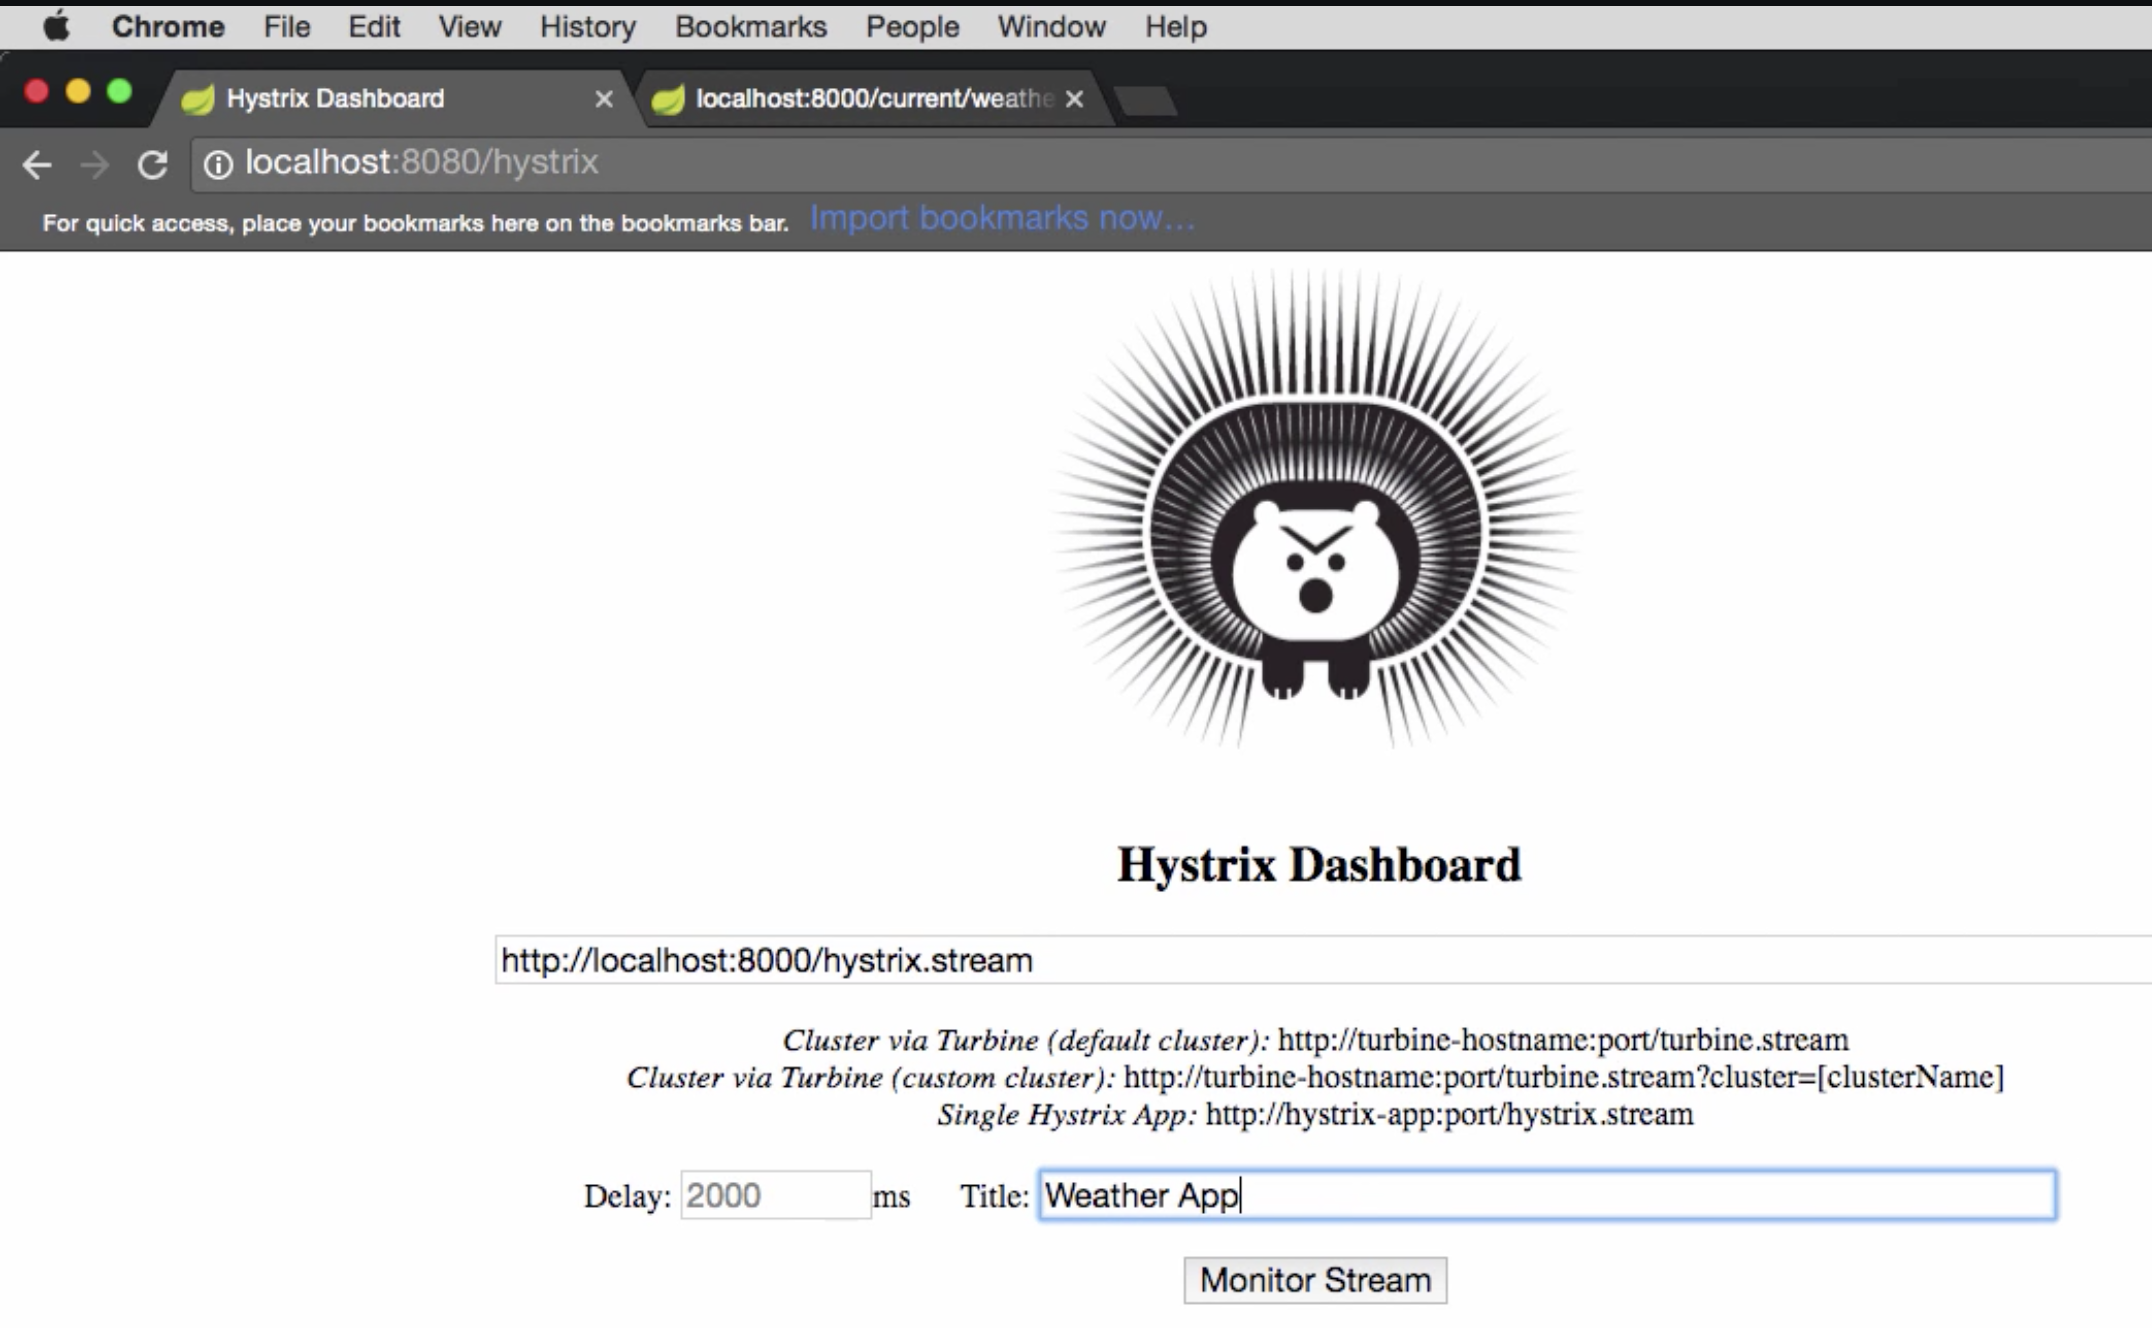Click the forward navigation arrow

click(94, 164)
